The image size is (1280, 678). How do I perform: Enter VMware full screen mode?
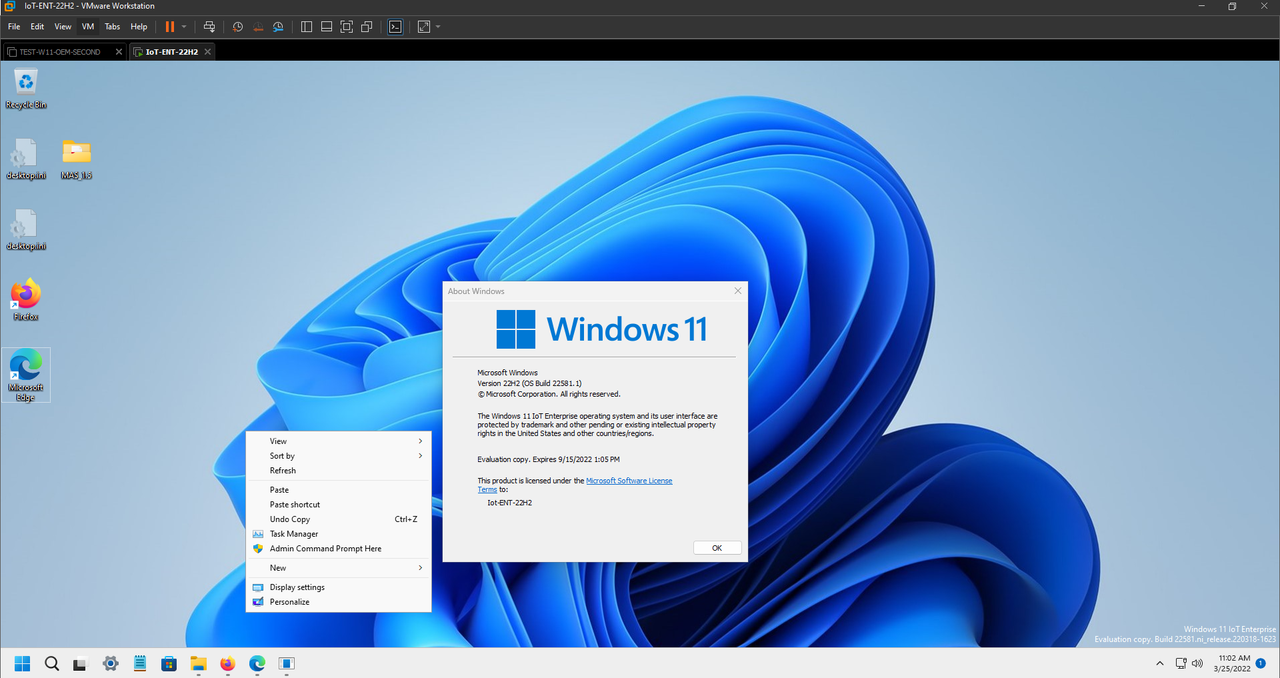tap(347, 27)
